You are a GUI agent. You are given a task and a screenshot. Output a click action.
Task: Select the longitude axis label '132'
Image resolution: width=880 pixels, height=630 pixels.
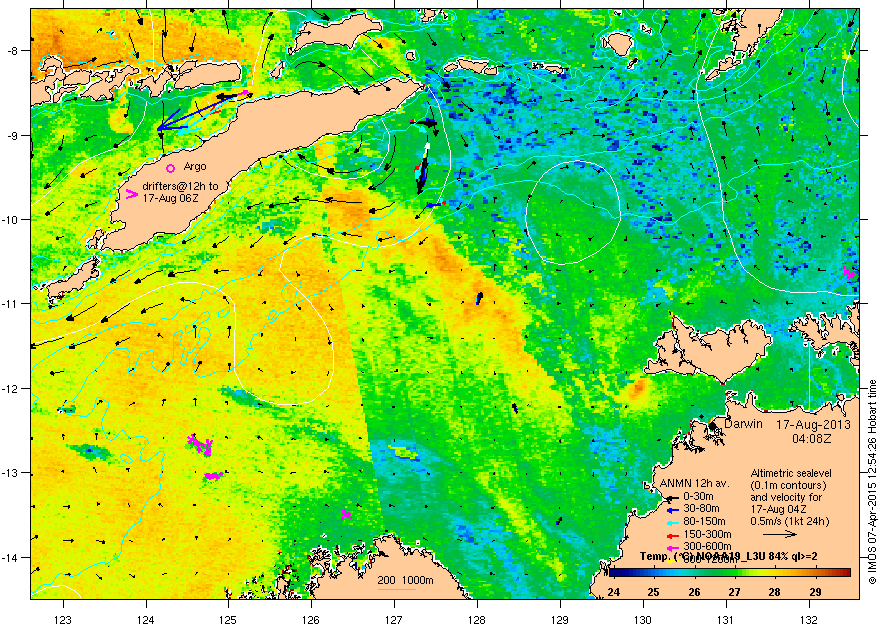tap(809, 619)
